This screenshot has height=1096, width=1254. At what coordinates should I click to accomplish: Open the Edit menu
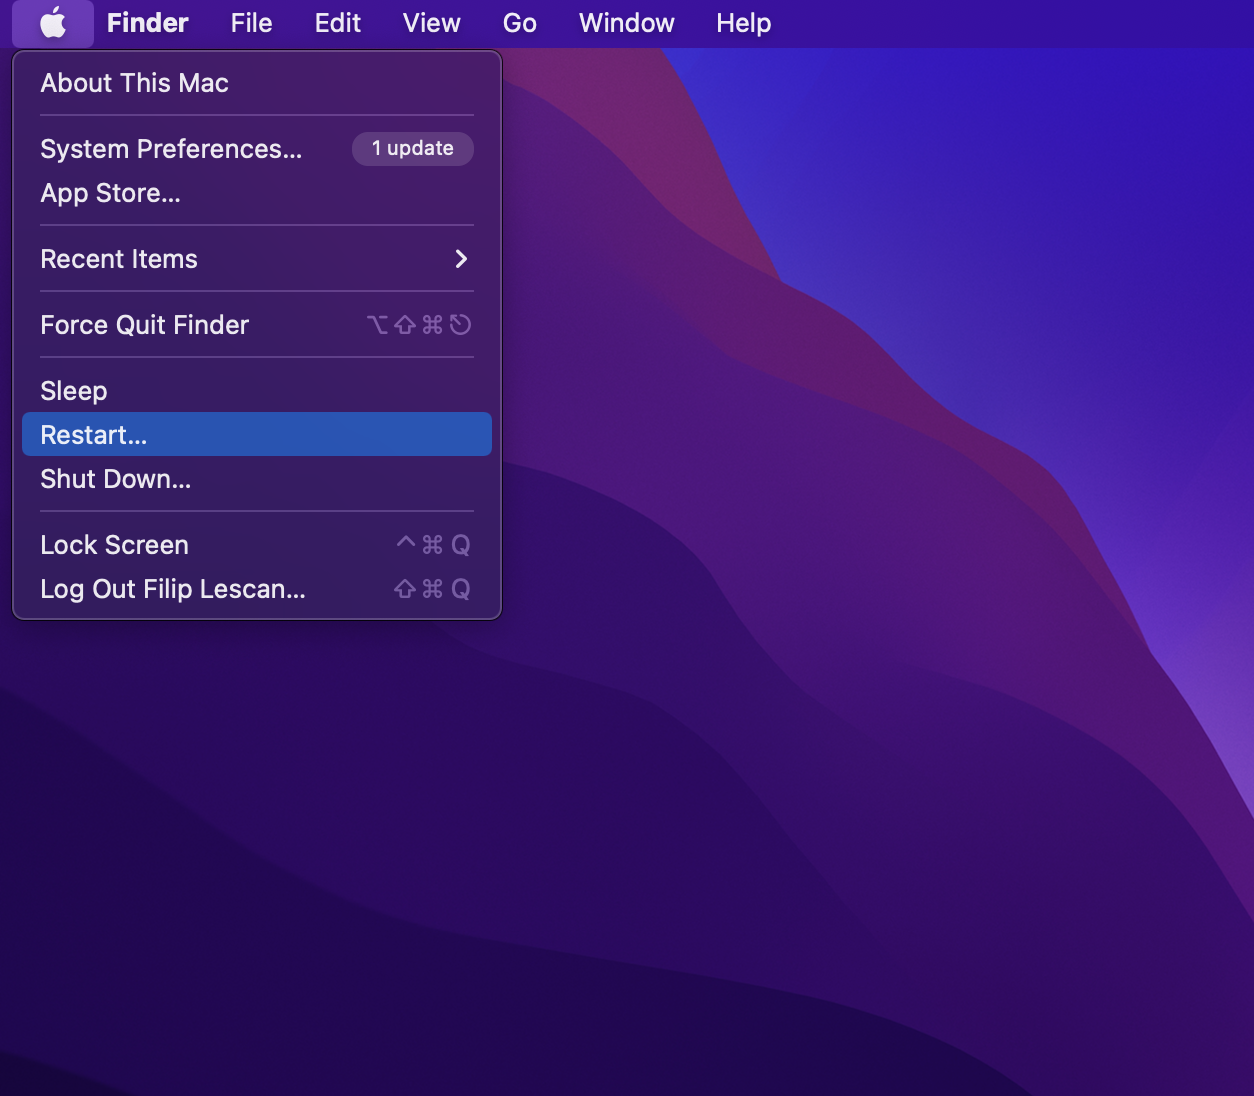[338, 23]
